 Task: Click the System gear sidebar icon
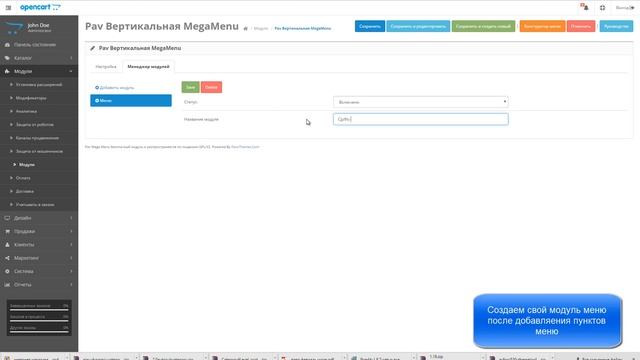[x=7, y=271]
